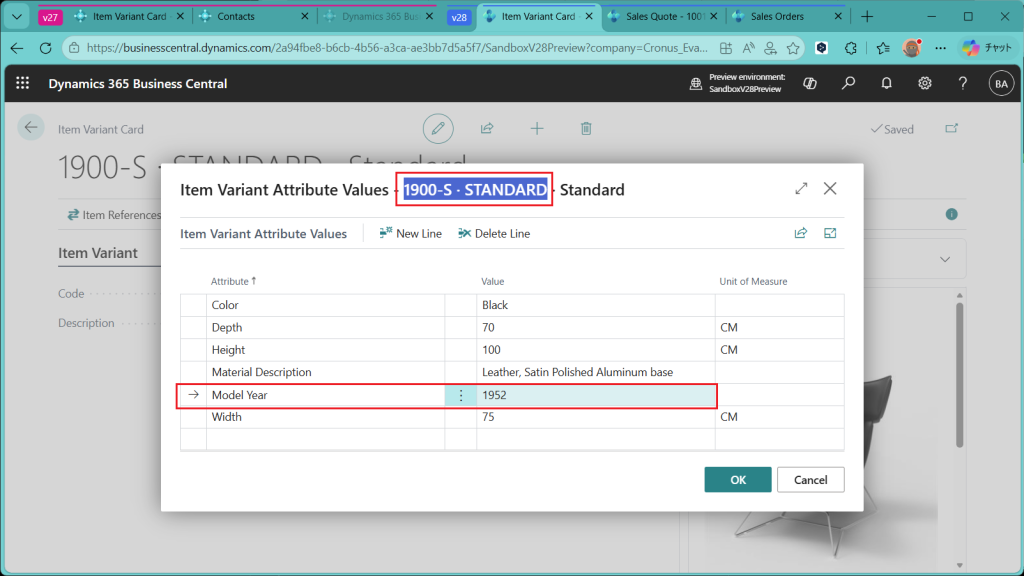The width and height of the screenshot is (1024, 576).
Task: Click the Cancel button
Action: coord(810,480)
